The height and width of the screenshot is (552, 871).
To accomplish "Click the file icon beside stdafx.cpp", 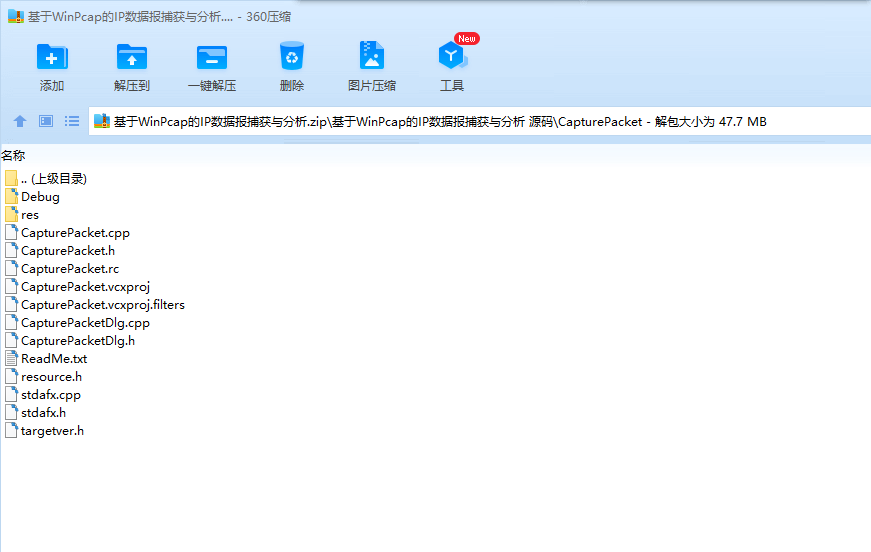I will [x=11, y=394].
